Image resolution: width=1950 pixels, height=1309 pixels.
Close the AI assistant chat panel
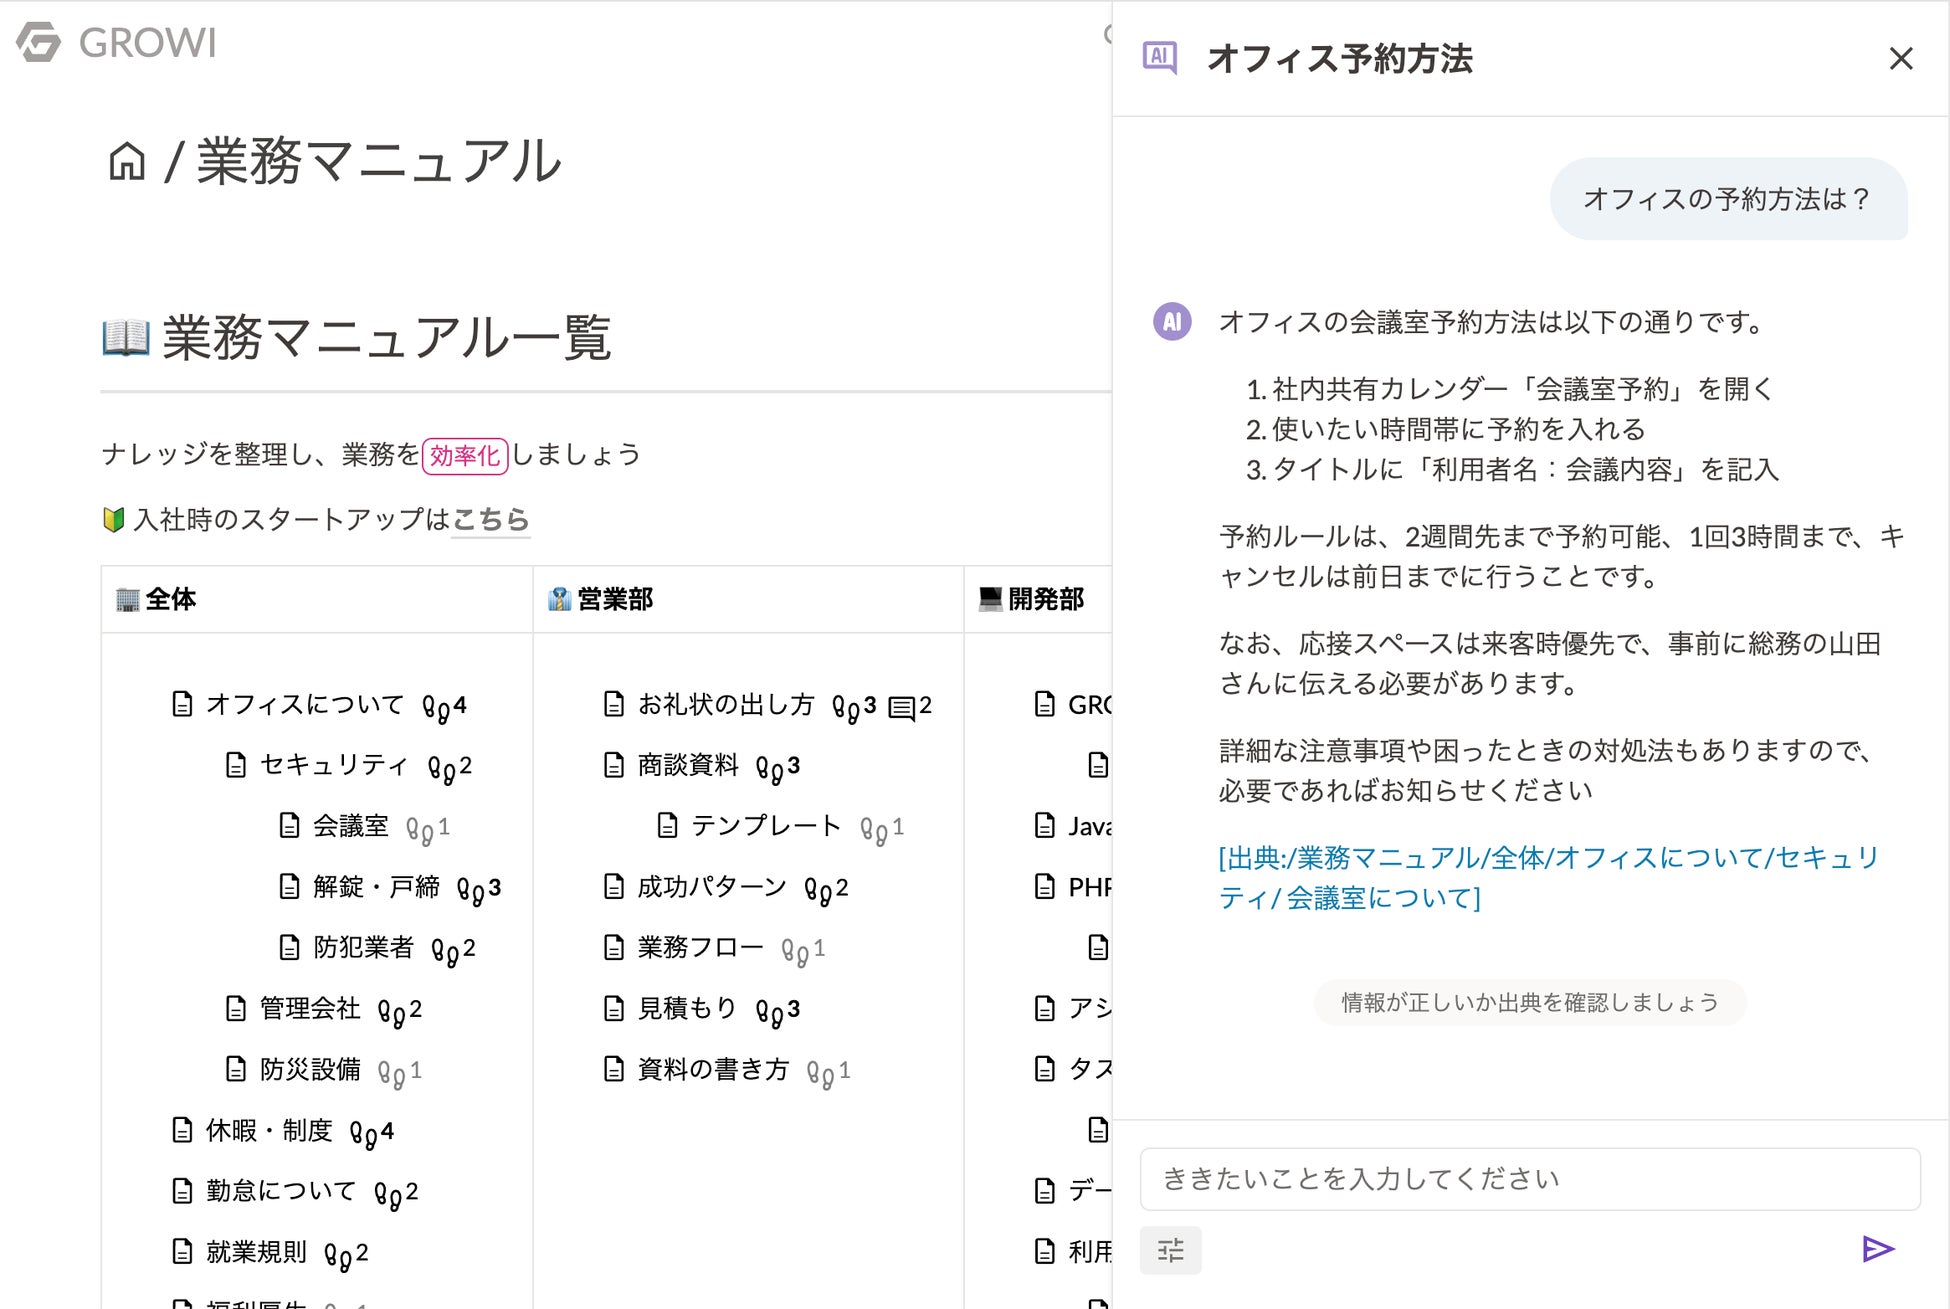tap(1900, 59)
